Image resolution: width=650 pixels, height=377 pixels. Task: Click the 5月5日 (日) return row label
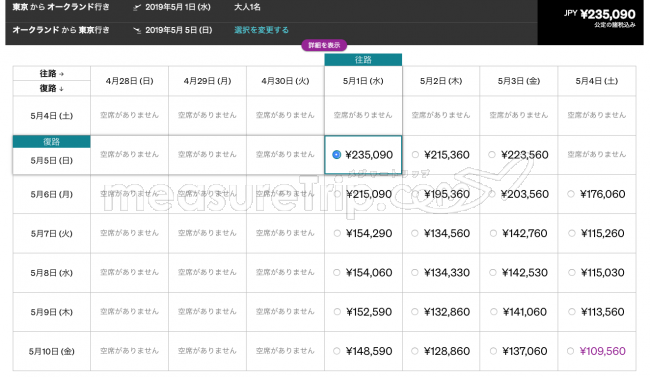[51, 161]
